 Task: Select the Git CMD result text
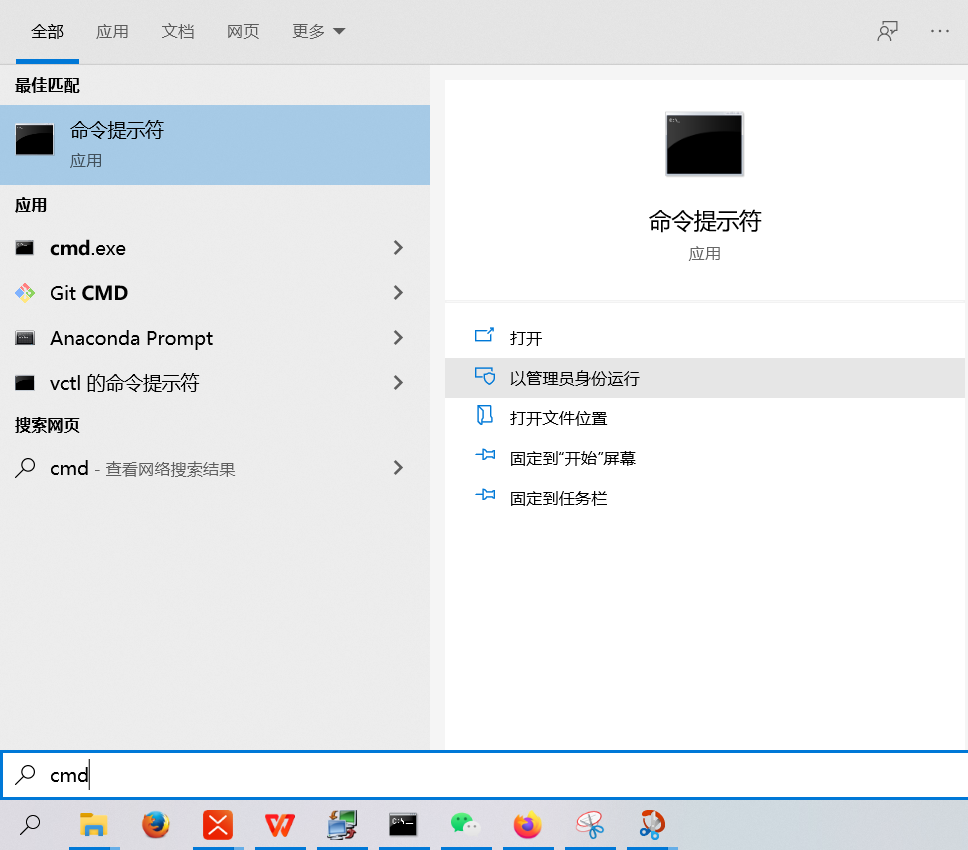(89, 293)
